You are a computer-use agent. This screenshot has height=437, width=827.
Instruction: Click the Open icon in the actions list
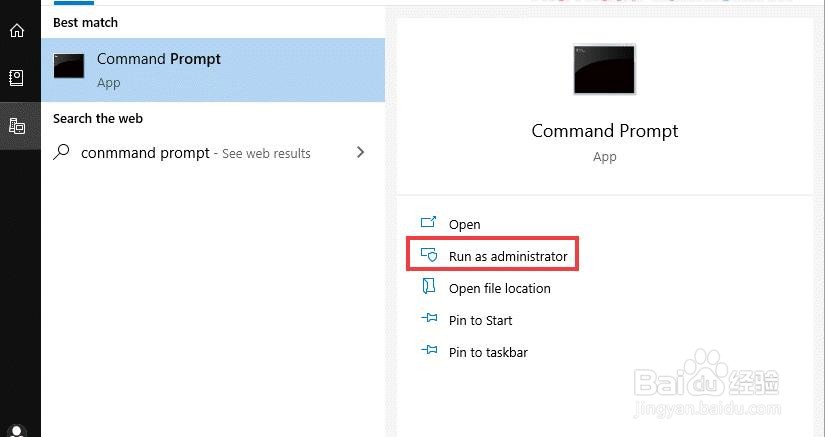pyautogui.click(x=429, y=223)
